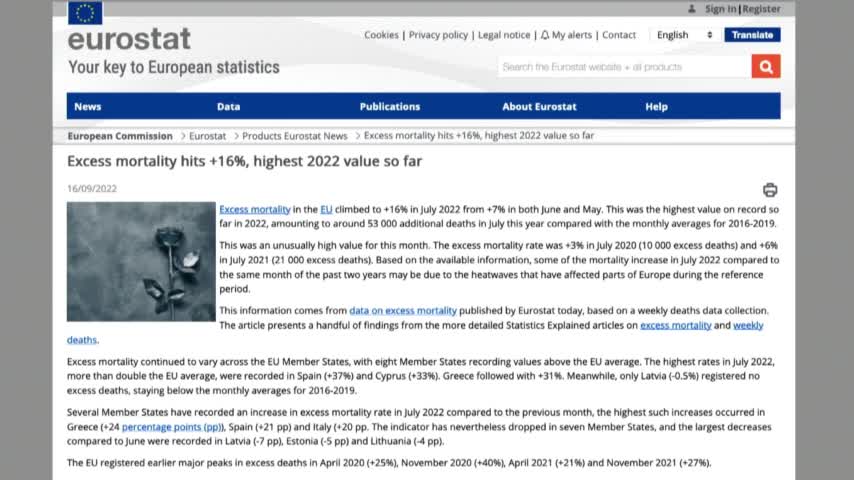Click the orange search magnifier button
This screenshot has height=480, width=854.
(766, 66)
